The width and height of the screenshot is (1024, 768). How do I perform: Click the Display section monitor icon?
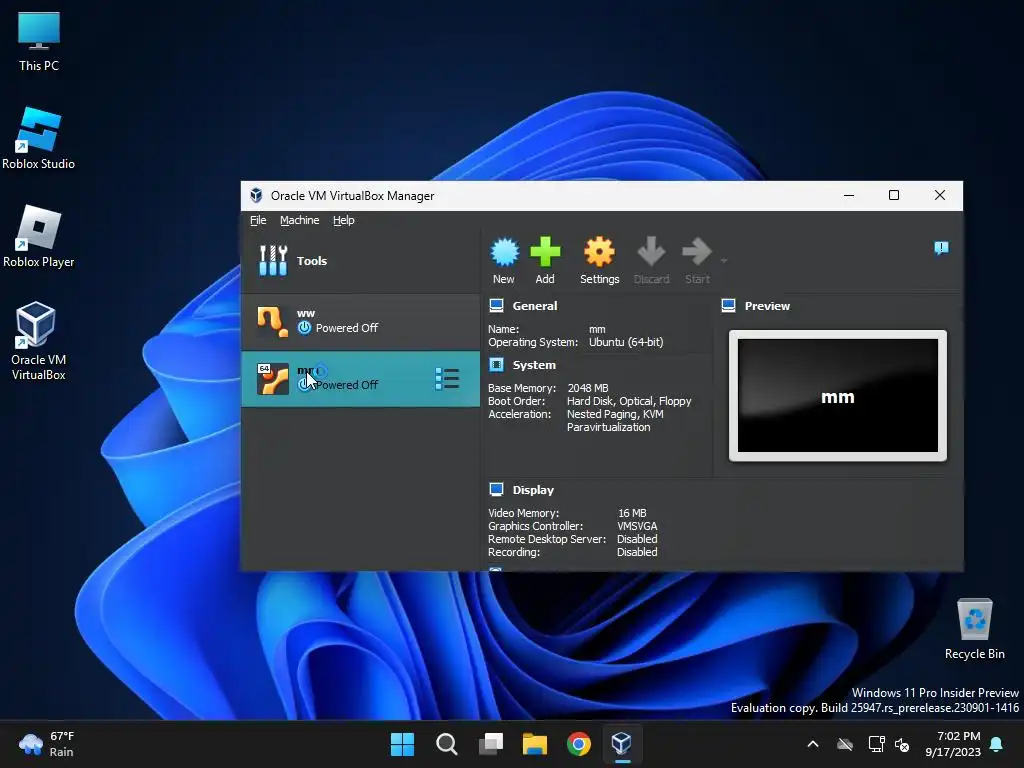point(496,489)
